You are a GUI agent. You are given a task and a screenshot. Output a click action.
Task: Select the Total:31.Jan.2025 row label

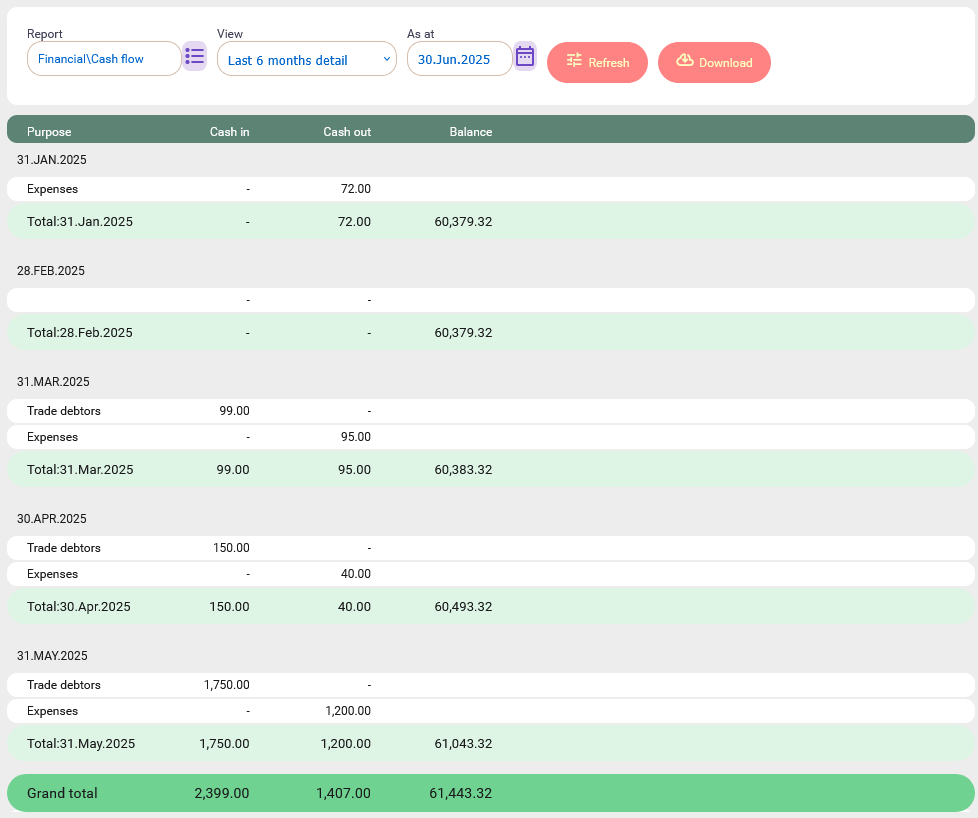point(80,222)
